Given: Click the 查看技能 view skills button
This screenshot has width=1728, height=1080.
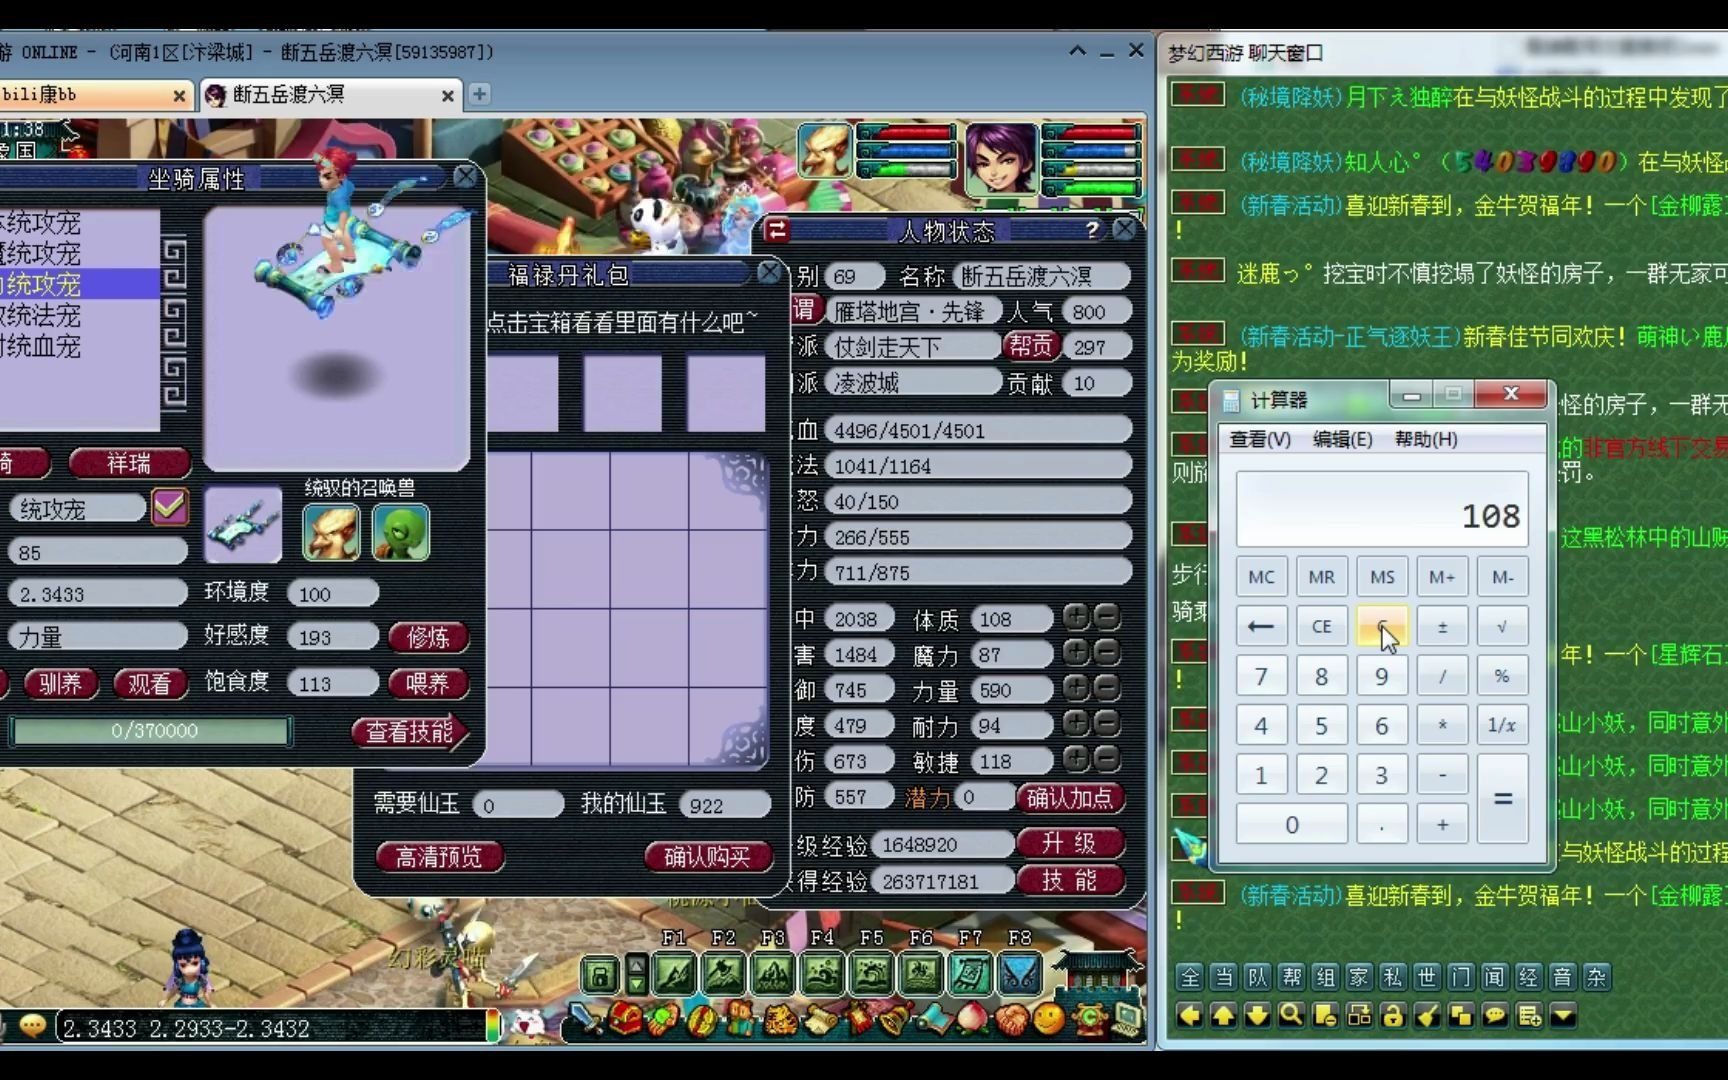Looking at the screenshot, I should 410,732.
